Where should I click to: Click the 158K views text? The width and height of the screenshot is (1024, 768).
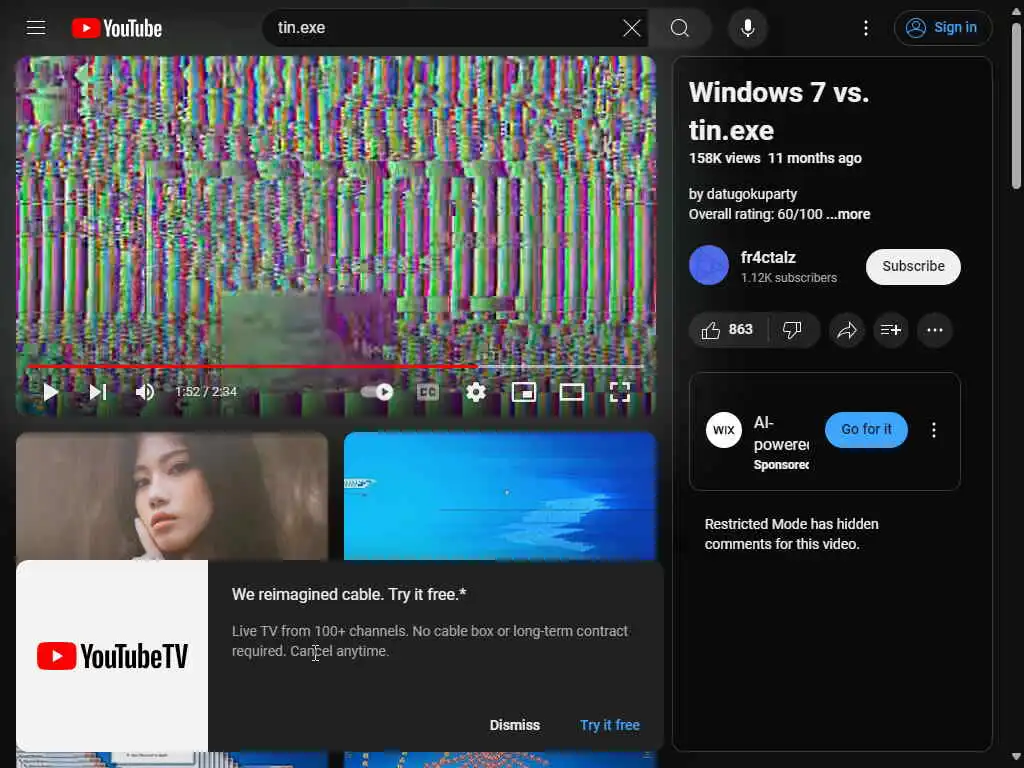[x=724, y=158]
